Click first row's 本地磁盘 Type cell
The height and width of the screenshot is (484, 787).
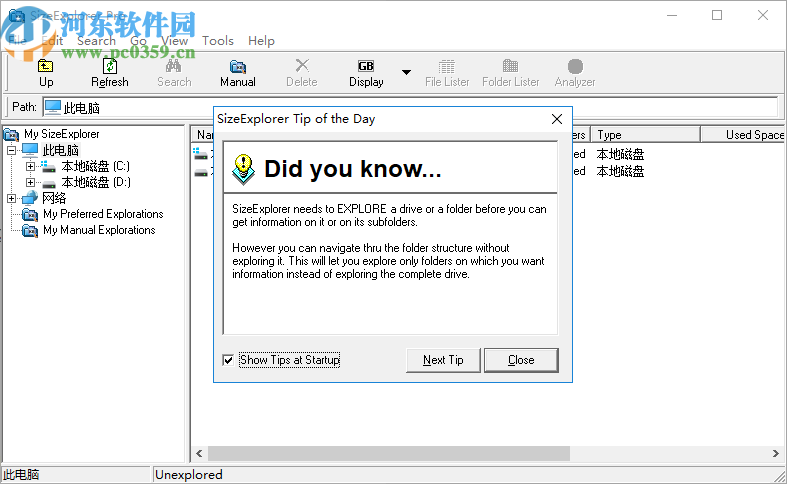pyautogui.click(x=620, y=154)
